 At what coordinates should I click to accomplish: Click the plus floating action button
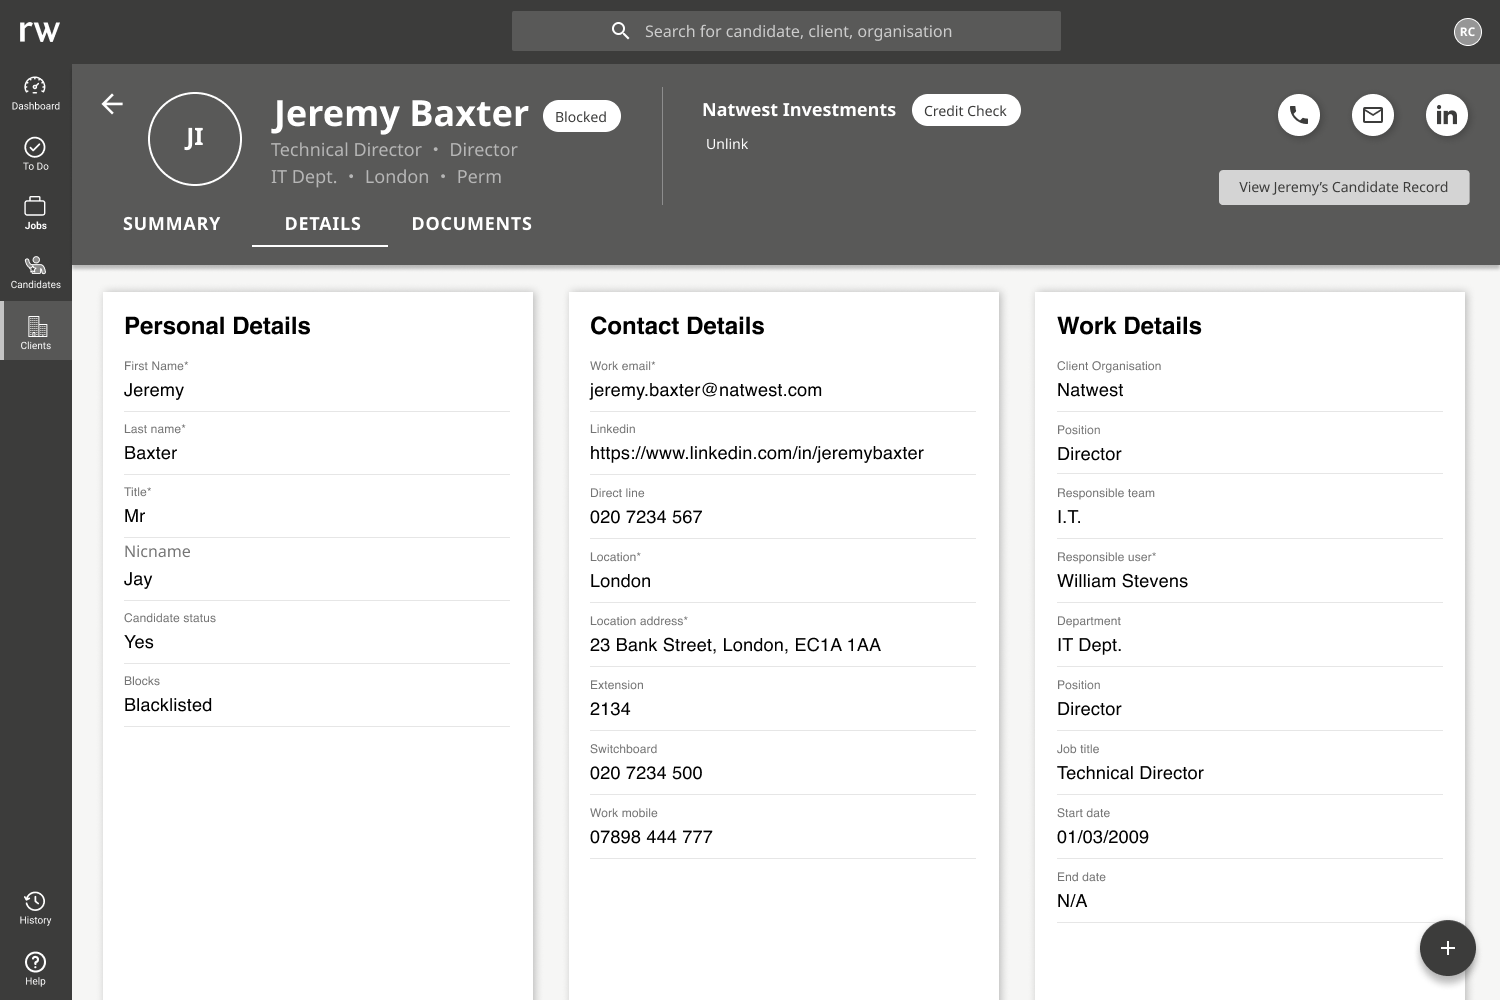[1447, 948]
